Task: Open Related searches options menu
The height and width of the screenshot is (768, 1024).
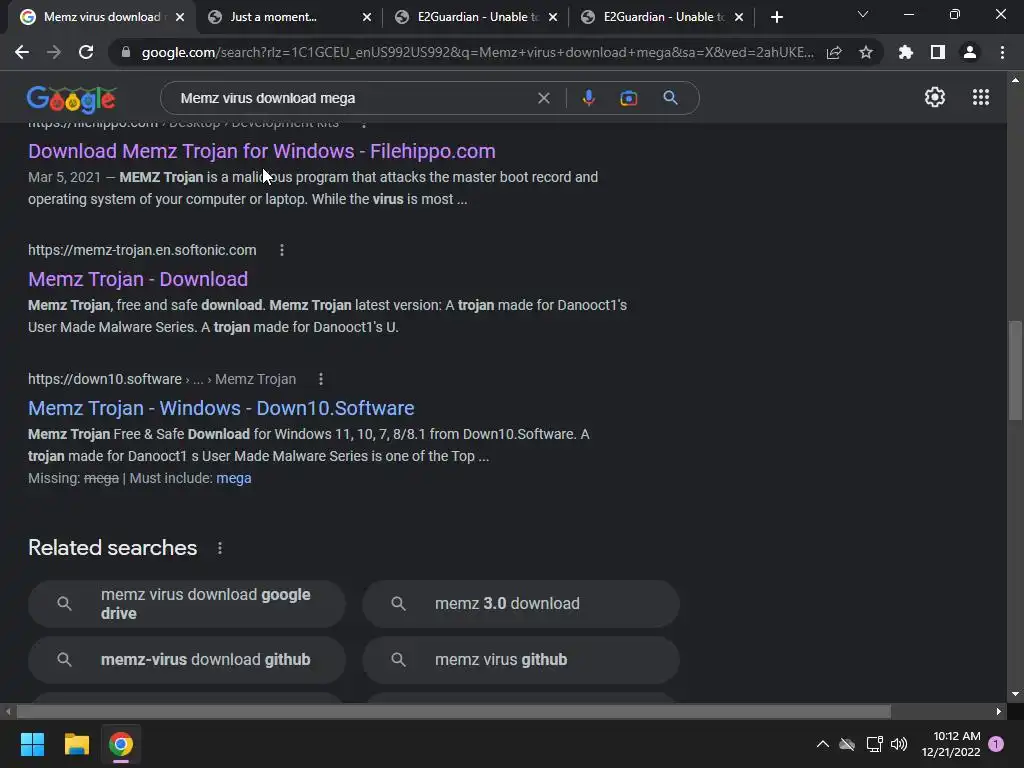Action: pos(220,549)
